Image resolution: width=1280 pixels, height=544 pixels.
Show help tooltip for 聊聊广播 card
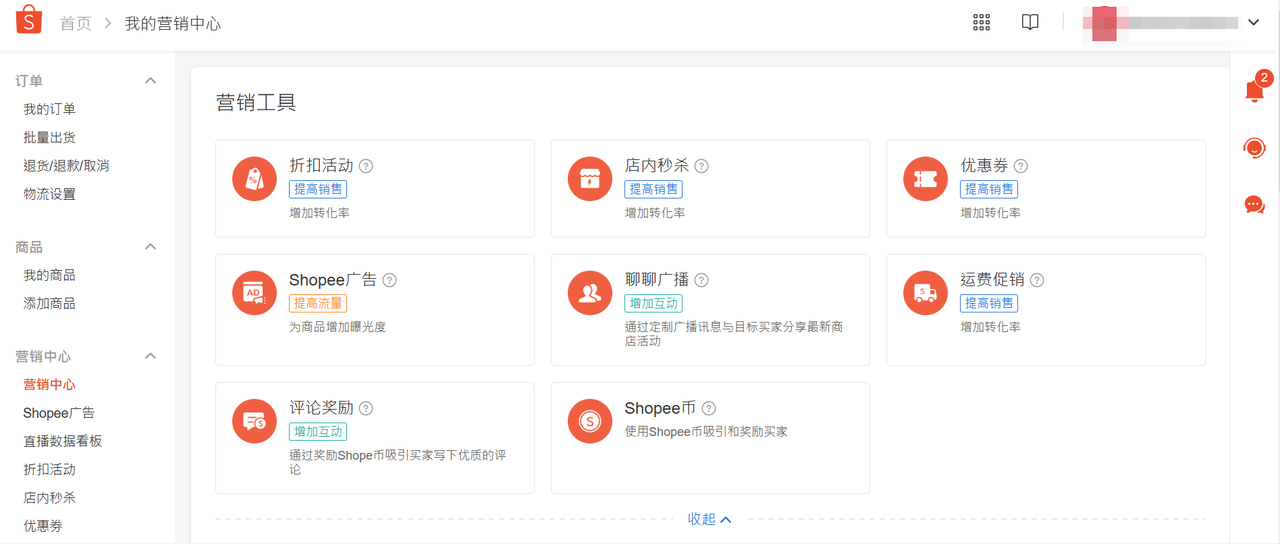pyautogui.click(x=702, y=280)
